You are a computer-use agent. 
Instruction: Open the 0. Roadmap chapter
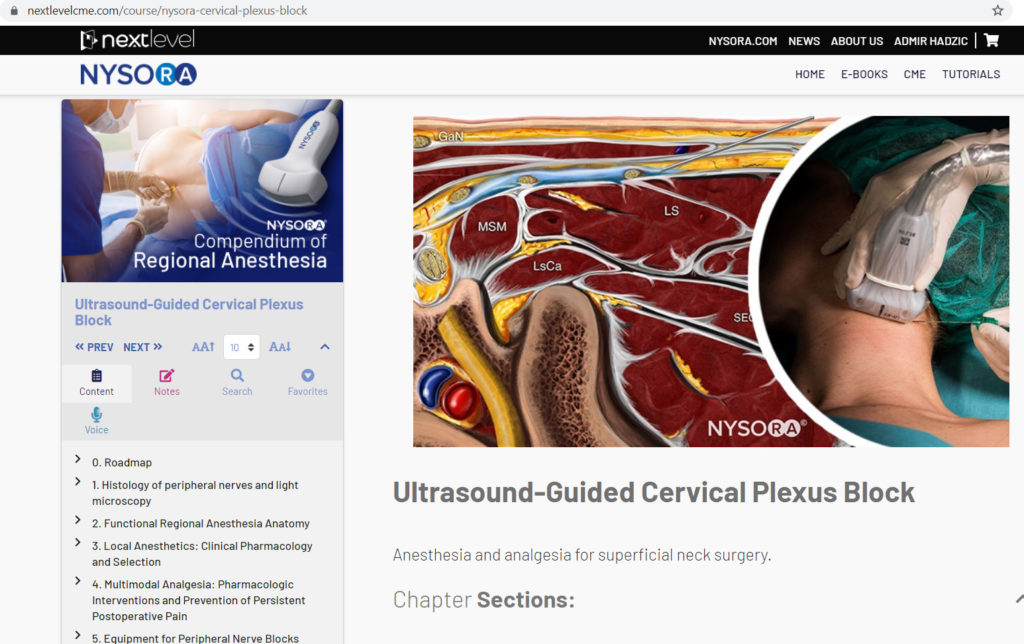click(122, 462)
